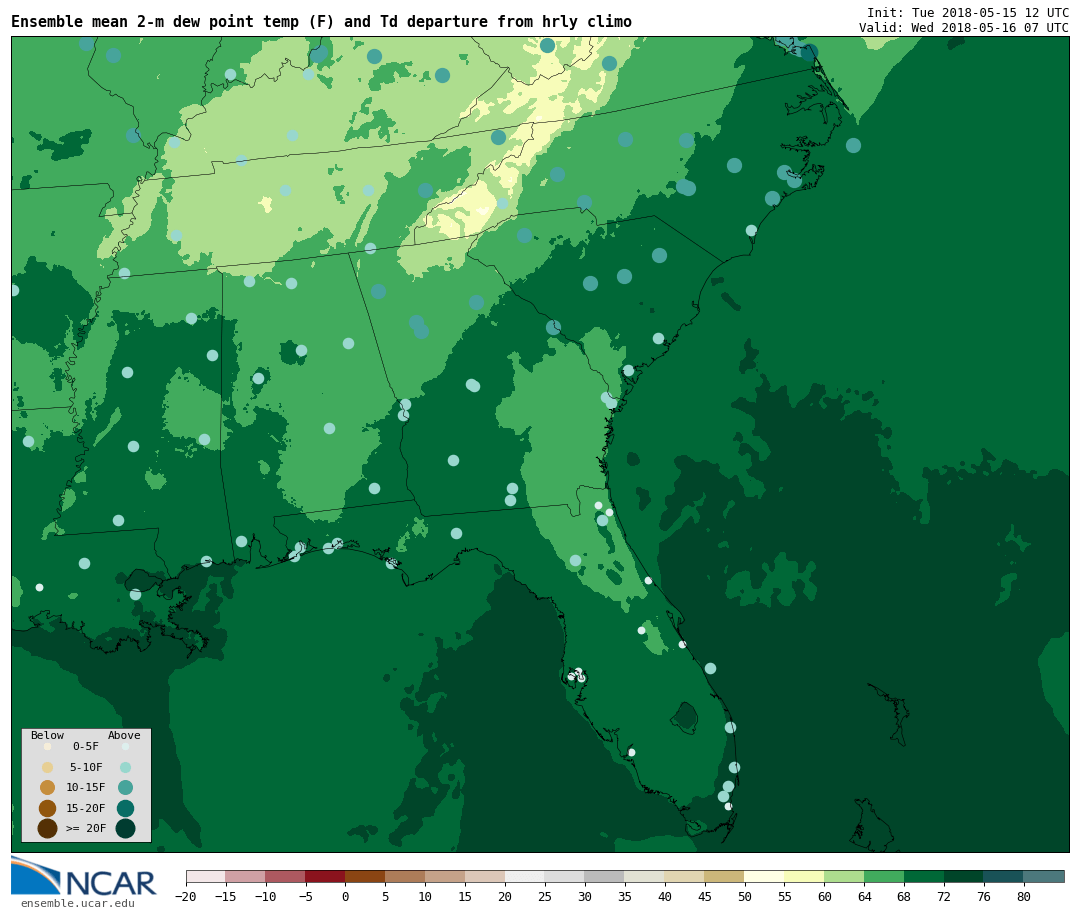1080x915 pixels.
Task: Click the NCAR logo
Action: coord(83,876)
